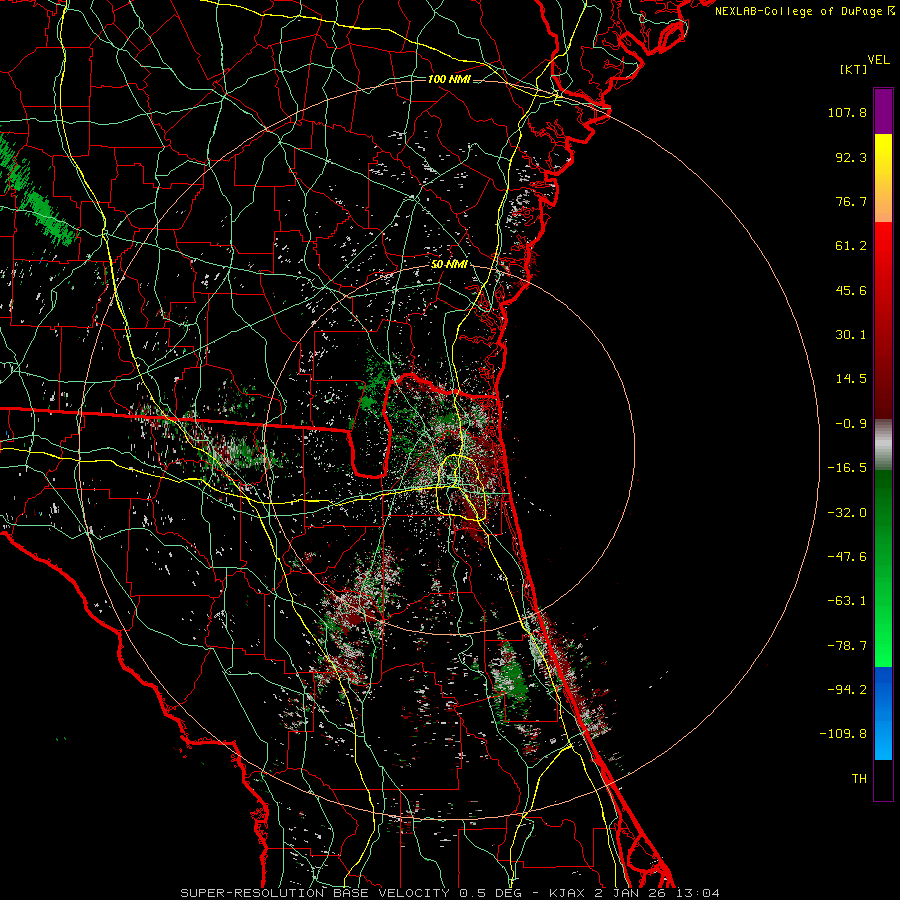Click the KJAX radar site identifier
Viewport: 900px width, 900px height.
568,893
